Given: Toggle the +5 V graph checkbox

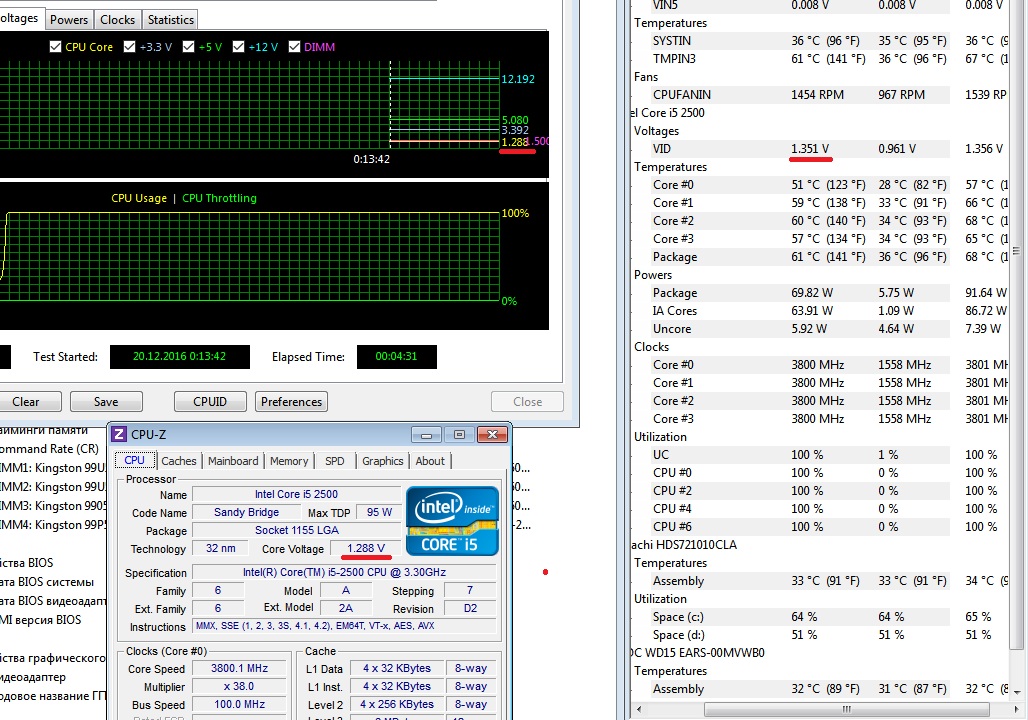Looking at the screenshot, I should [x=188, y=47].
